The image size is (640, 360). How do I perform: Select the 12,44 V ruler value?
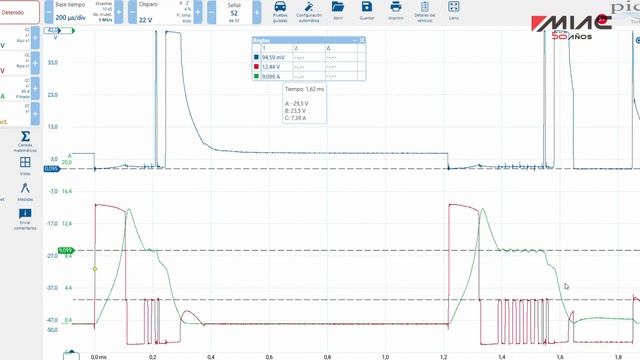pyautogui.click(x=271, y=67)
